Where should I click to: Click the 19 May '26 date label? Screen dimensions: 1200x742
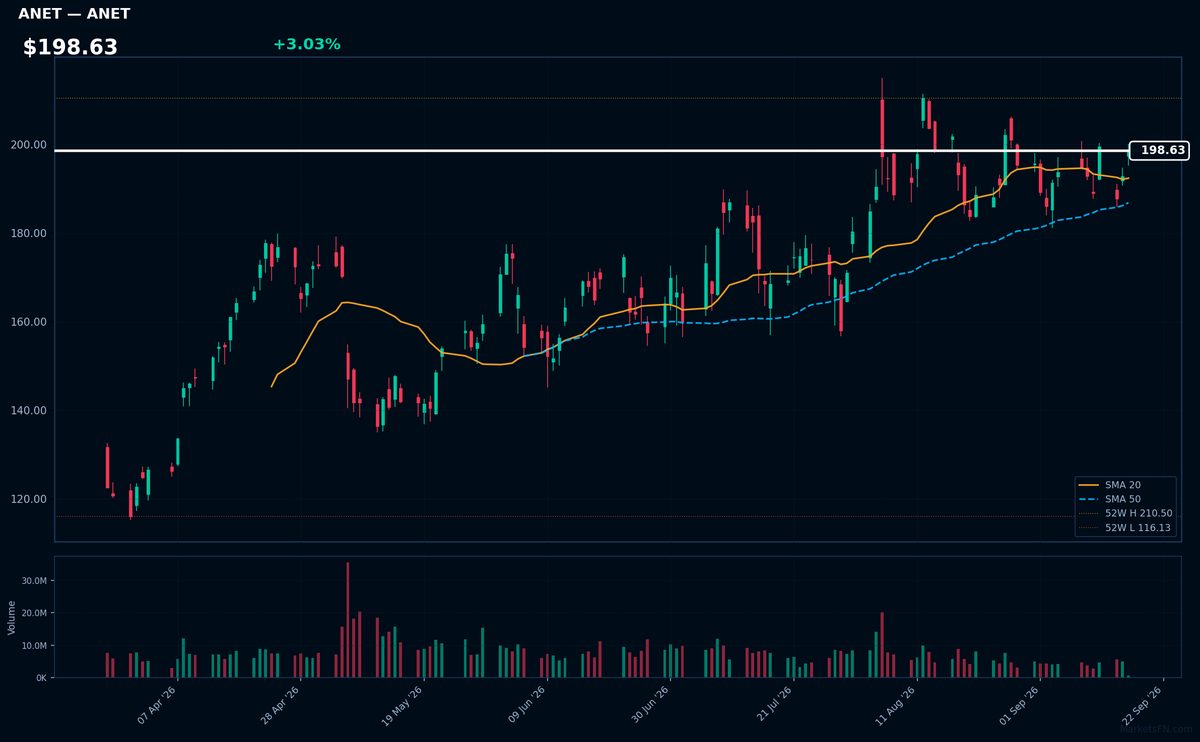(x=402, y=704)
